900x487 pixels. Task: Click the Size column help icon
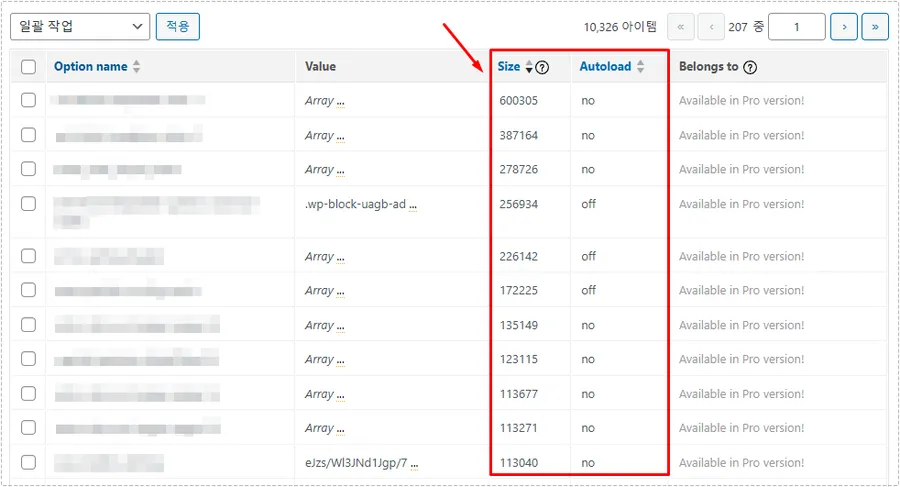point(542,67)
